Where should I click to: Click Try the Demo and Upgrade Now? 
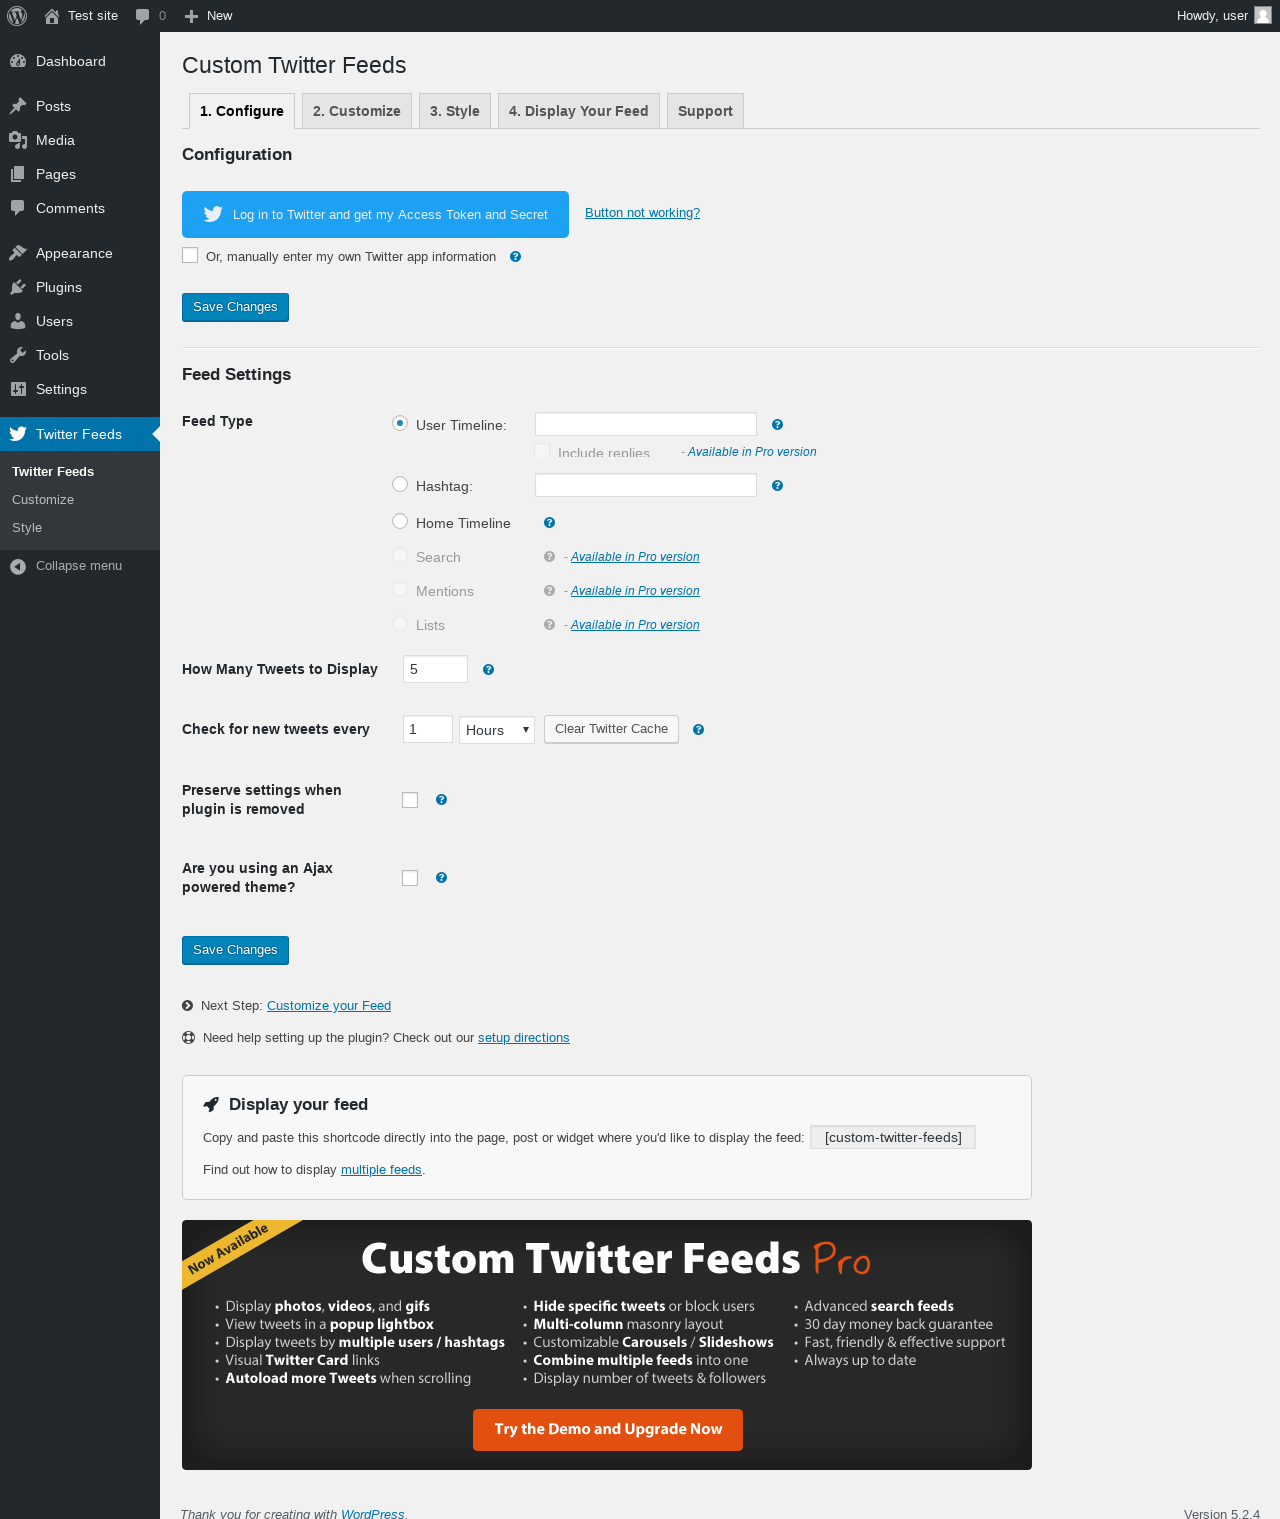(x=608, y=1430)
